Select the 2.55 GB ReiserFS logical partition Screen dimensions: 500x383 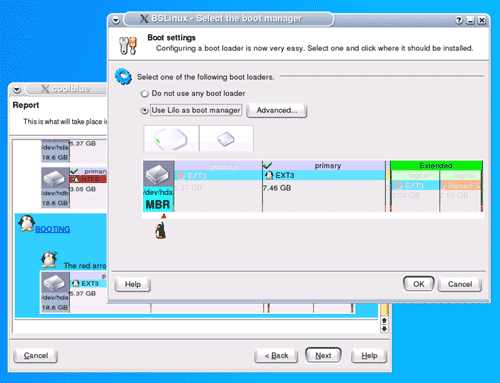coord(461,191)
